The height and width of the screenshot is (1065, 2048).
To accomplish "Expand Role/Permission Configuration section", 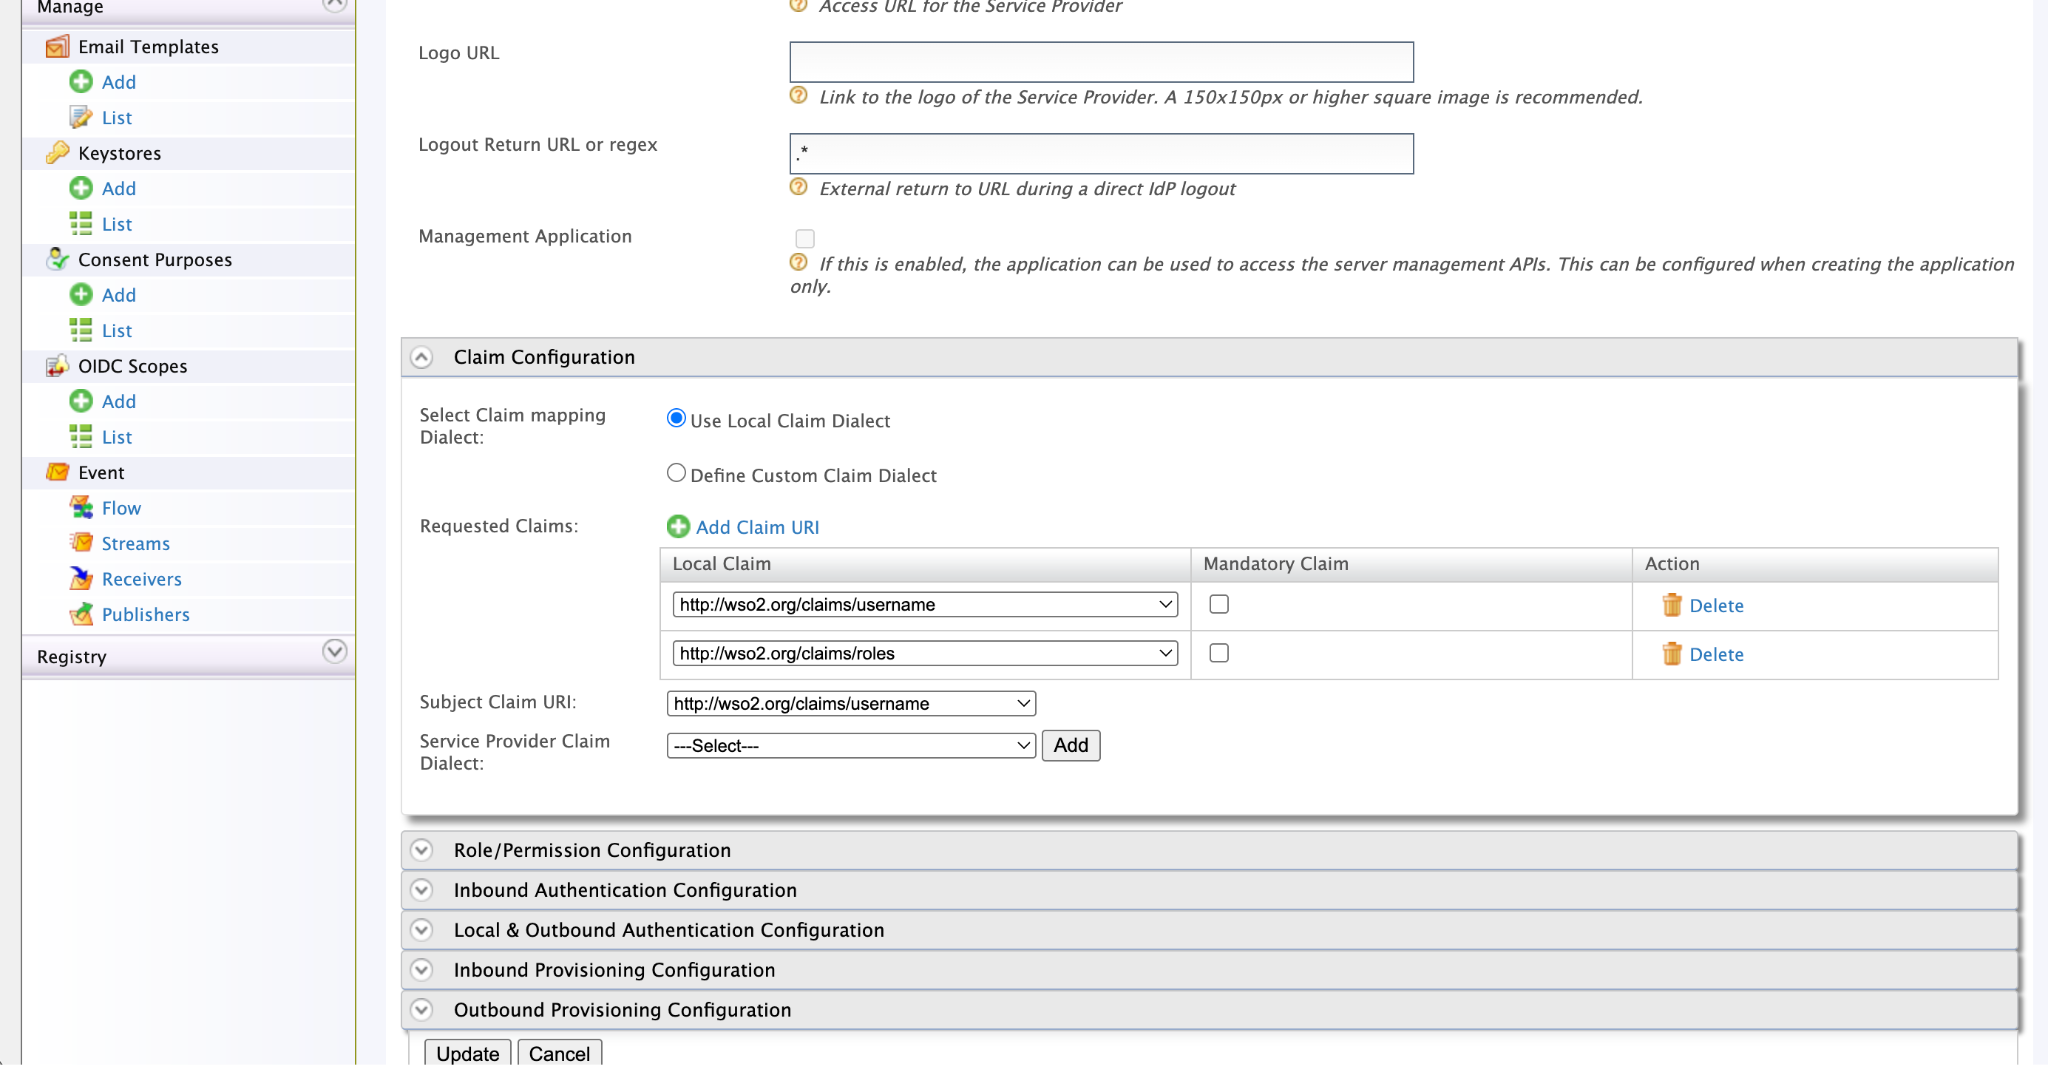I will [422, 850].
